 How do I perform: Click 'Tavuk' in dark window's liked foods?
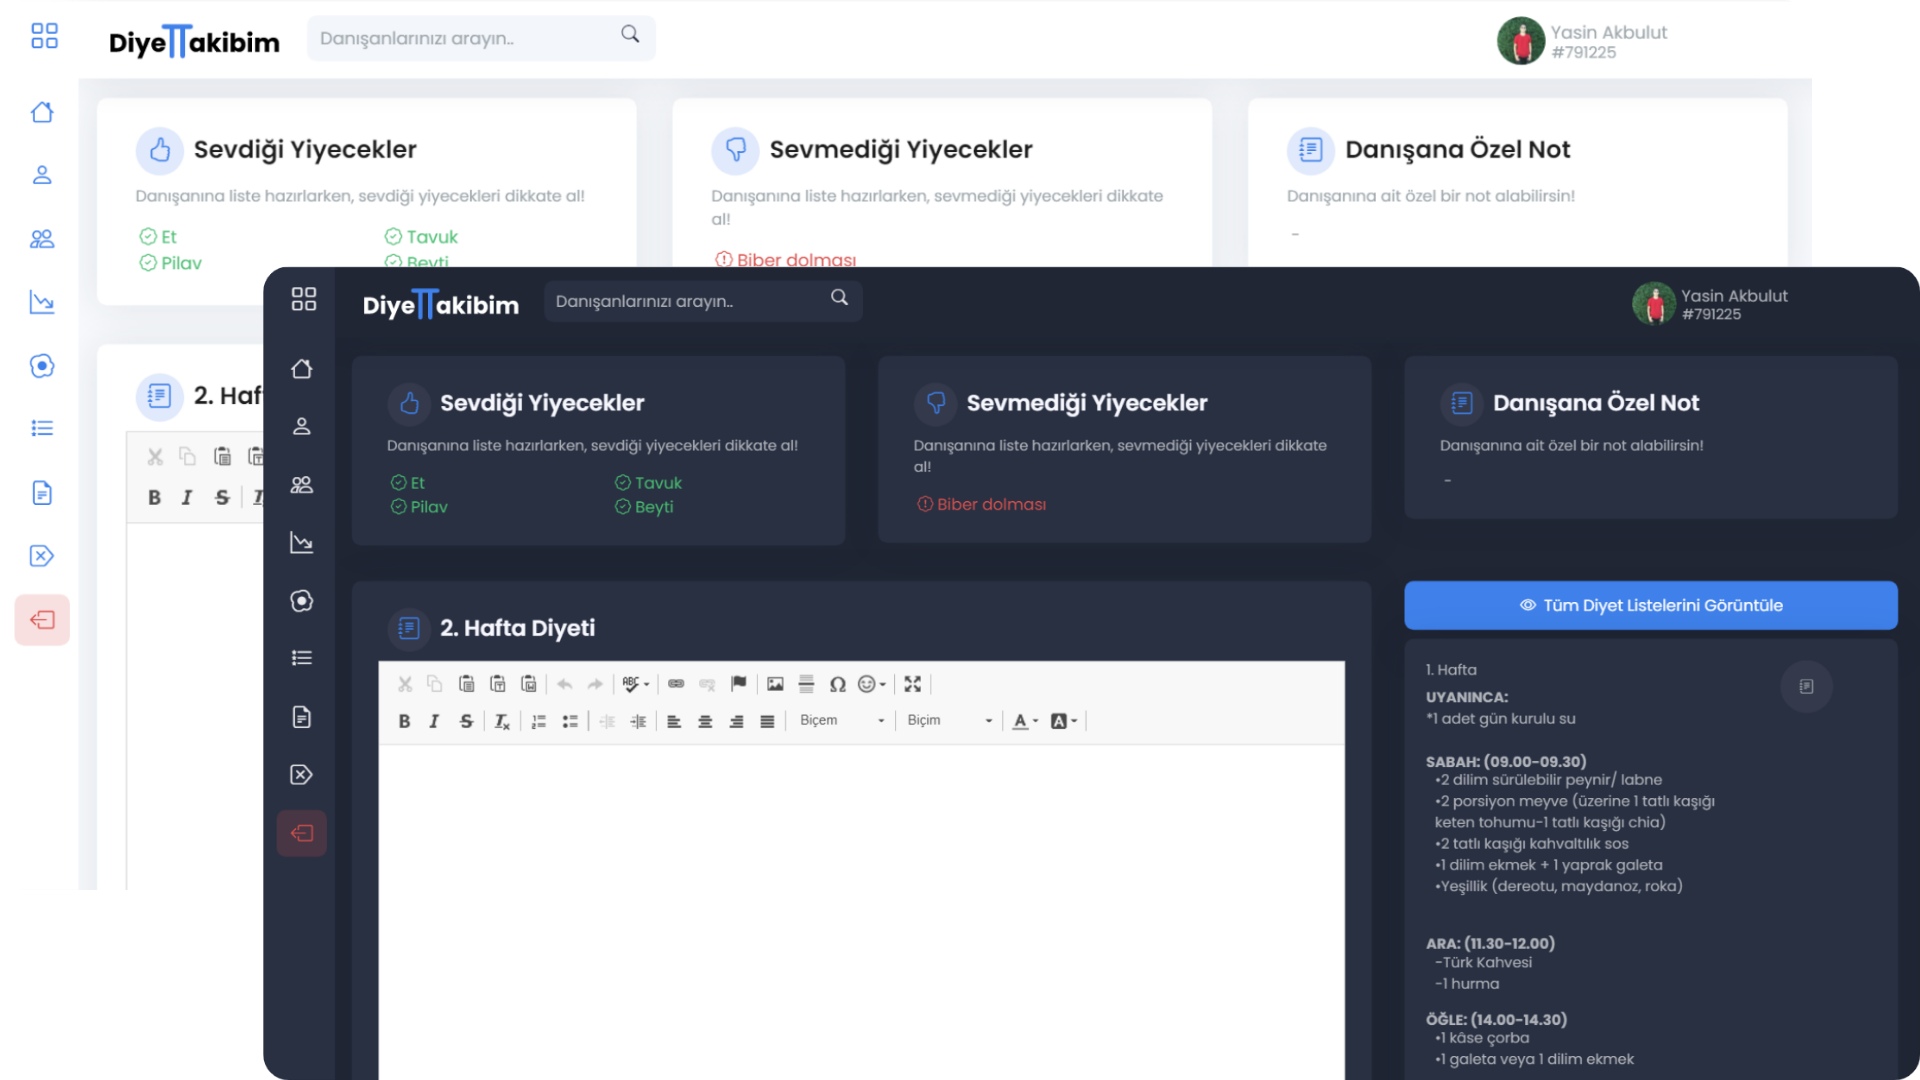pos(658,483)
